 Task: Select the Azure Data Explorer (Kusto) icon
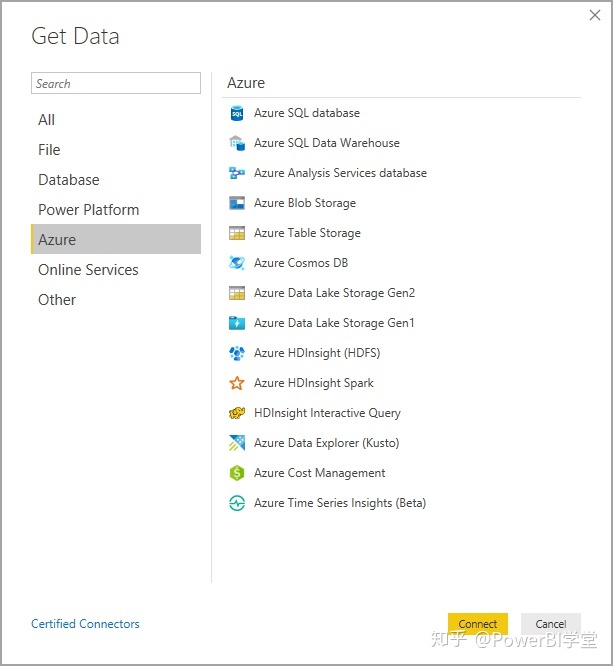point(237,443)
